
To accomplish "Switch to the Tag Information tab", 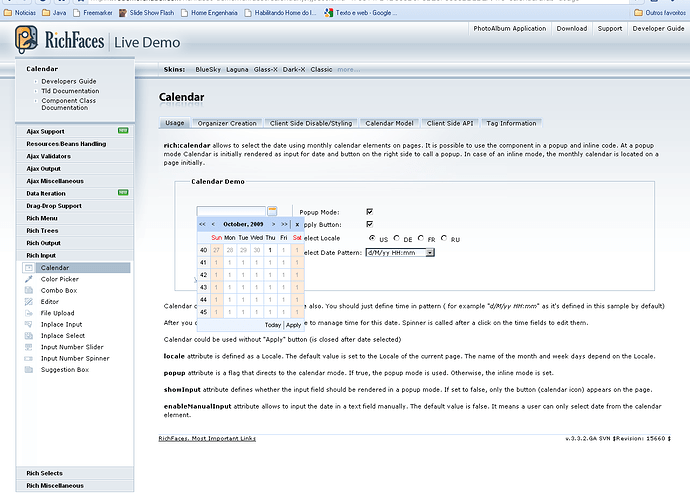I will coord(511,124).
